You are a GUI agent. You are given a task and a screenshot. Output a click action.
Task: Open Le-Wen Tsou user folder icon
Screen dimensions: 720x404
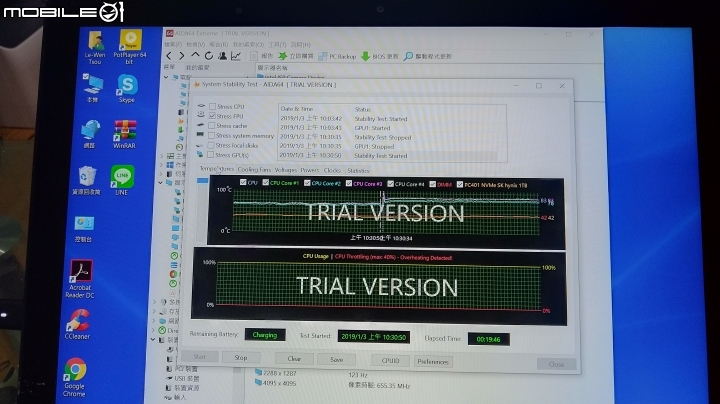point(95,47)
